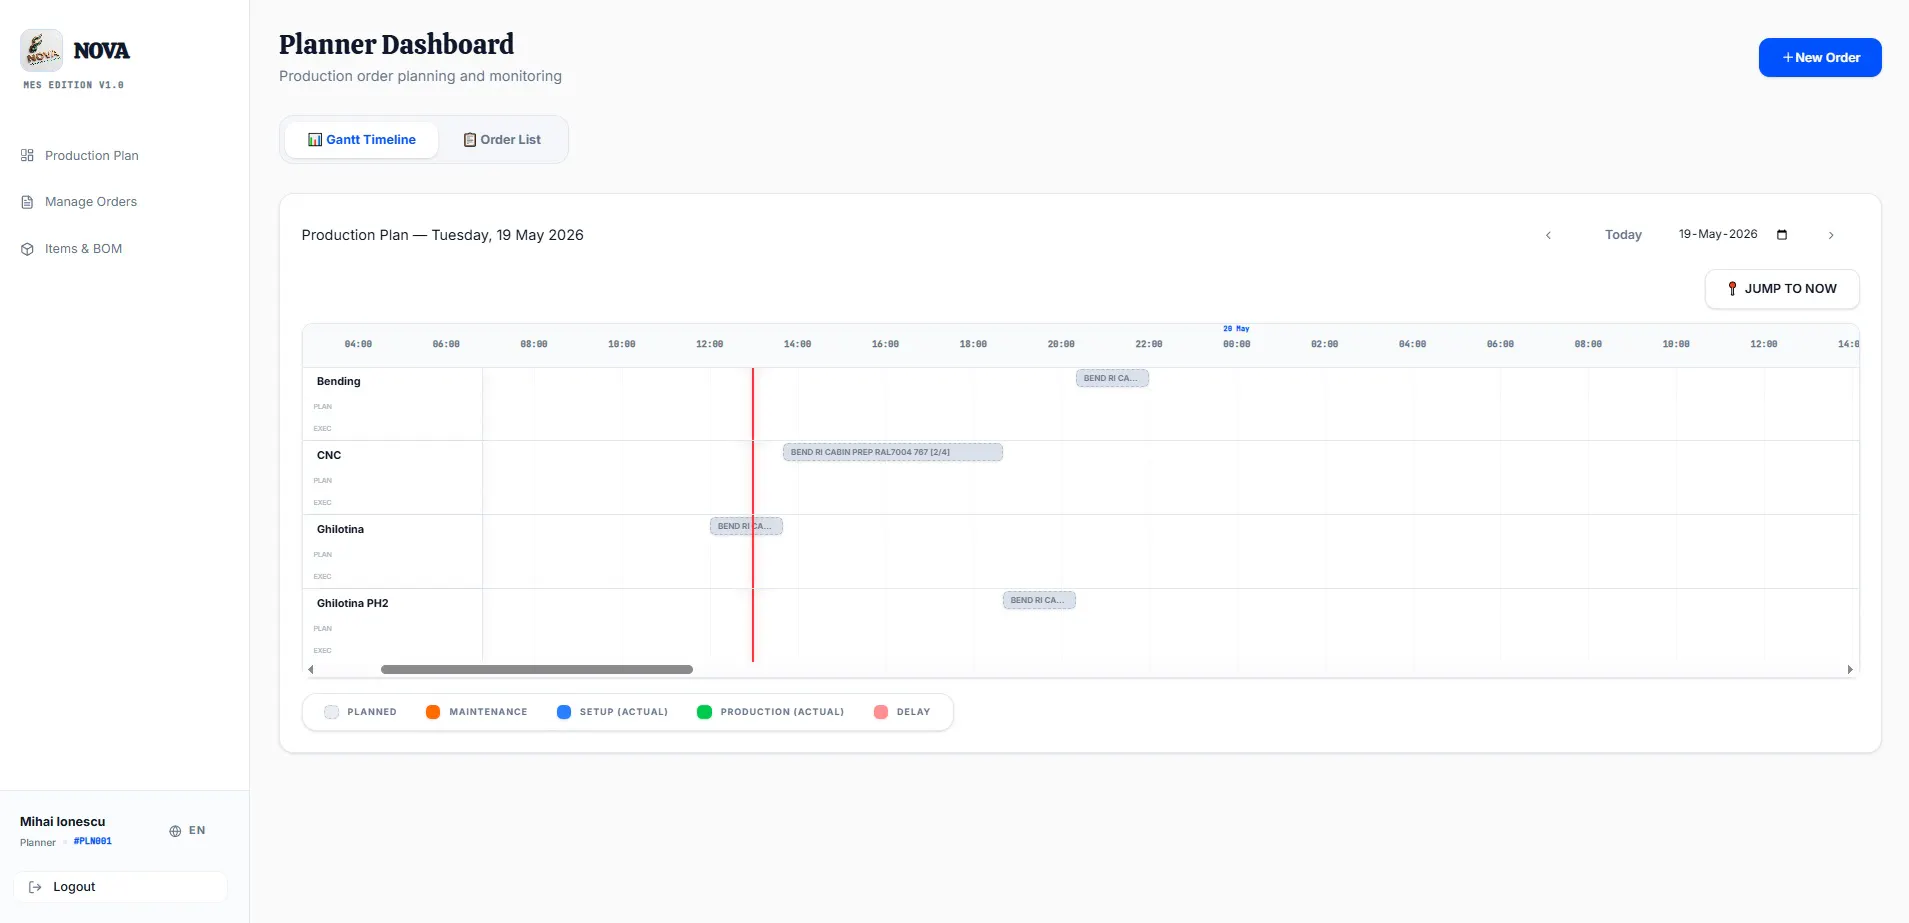Switch to Order List tab
1909x923 pixels.
(x=502, y=140)
